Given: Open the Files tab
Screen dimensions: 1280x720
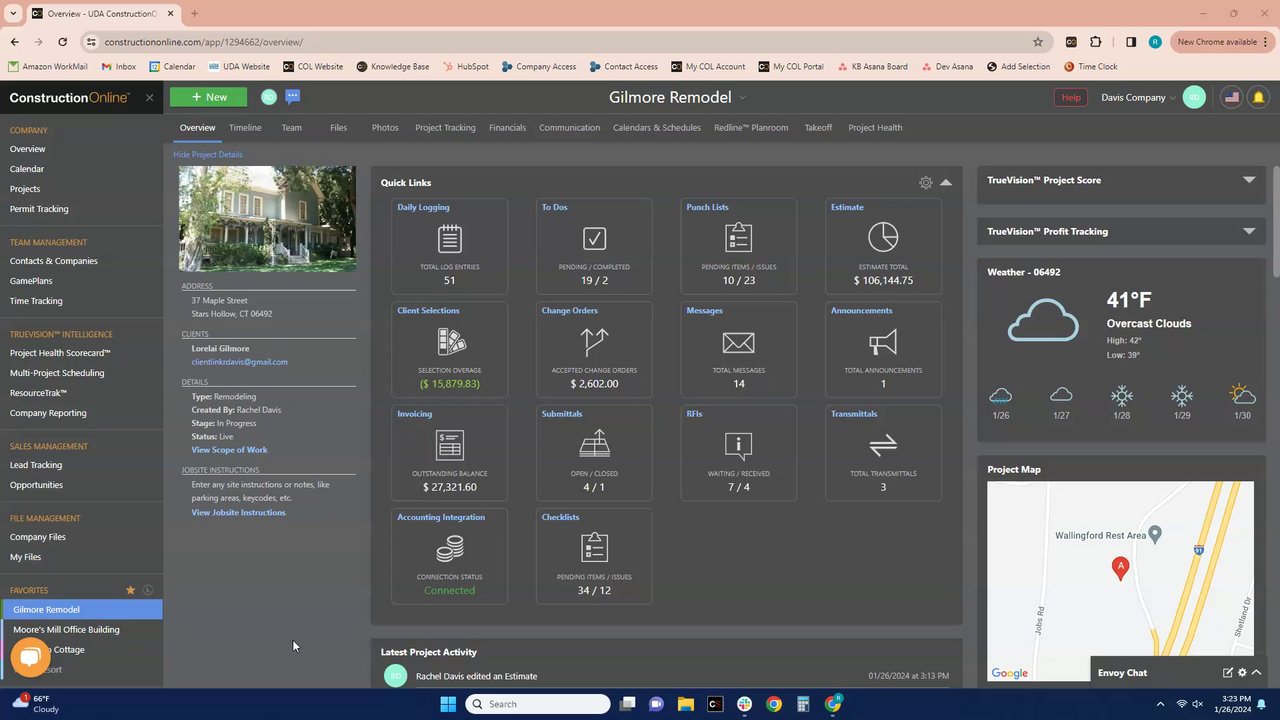Looking at the screenshot, I should pyautogui.click(x=339, y=128).
